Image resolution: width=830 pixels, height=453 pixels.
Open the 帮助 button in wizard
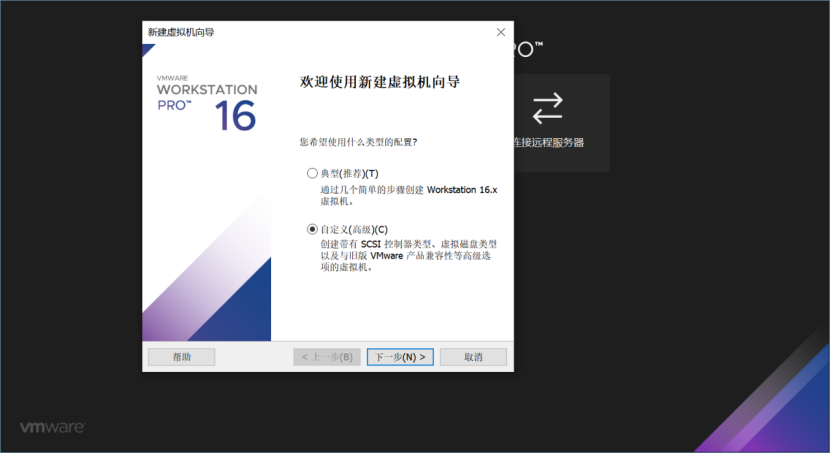click(182, 357)
